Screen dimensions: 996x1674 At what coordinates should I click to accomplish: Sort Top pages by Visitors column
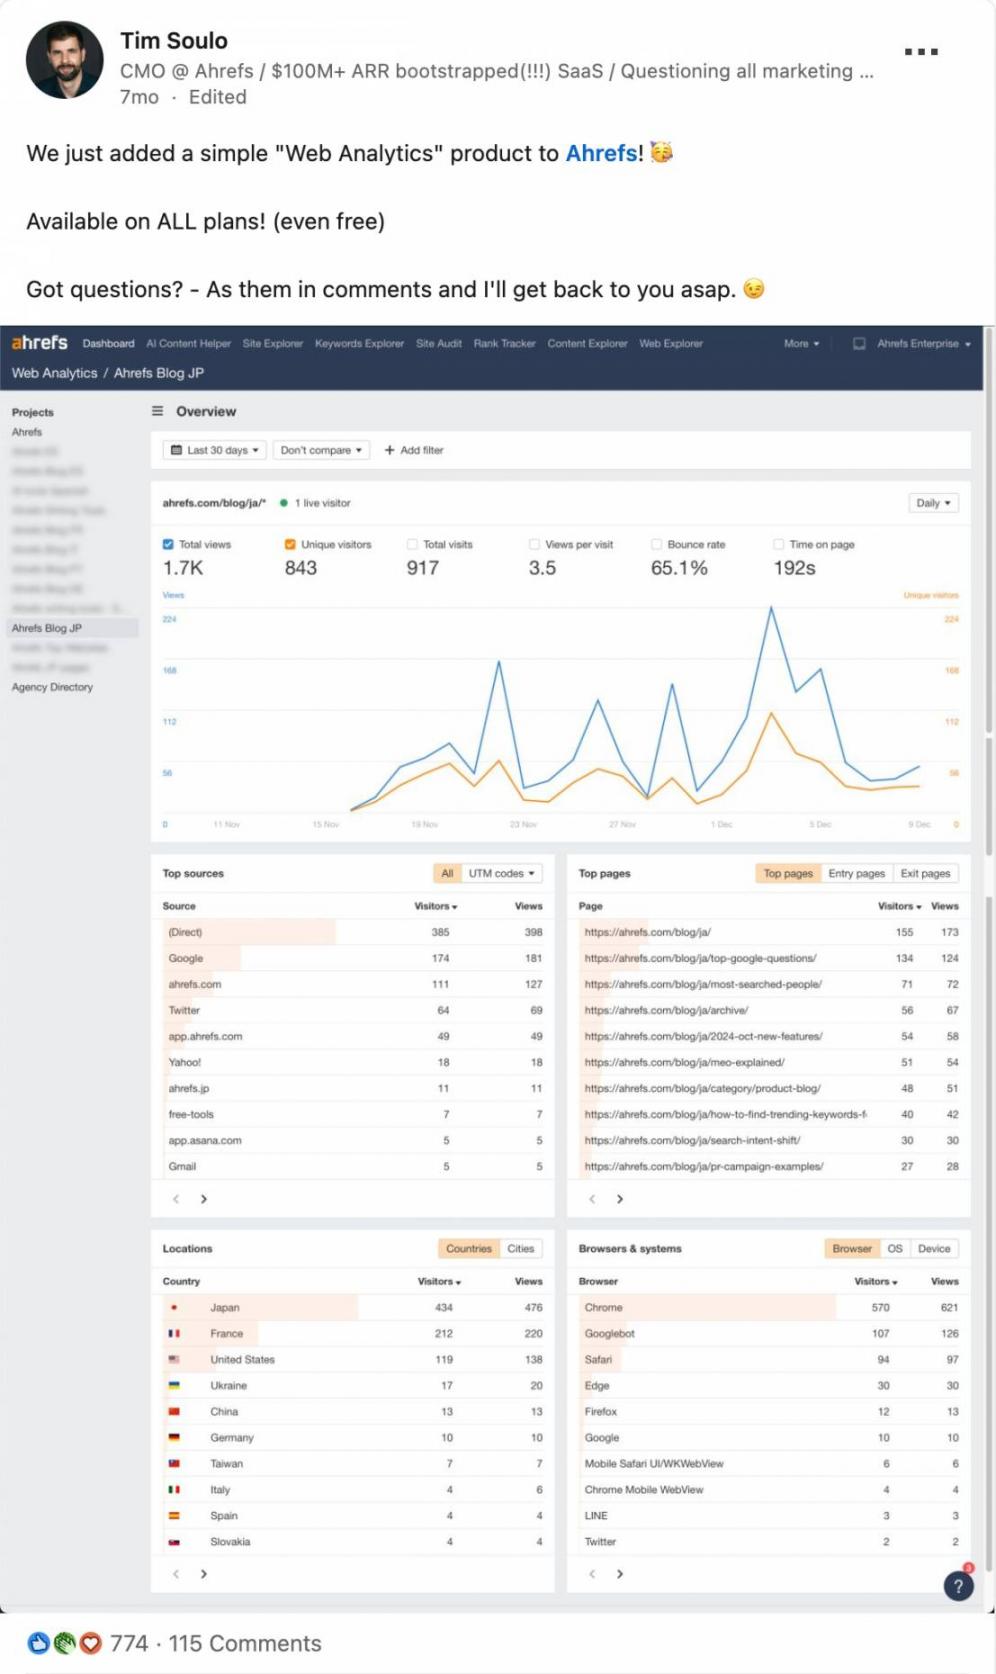click(900, 906)
